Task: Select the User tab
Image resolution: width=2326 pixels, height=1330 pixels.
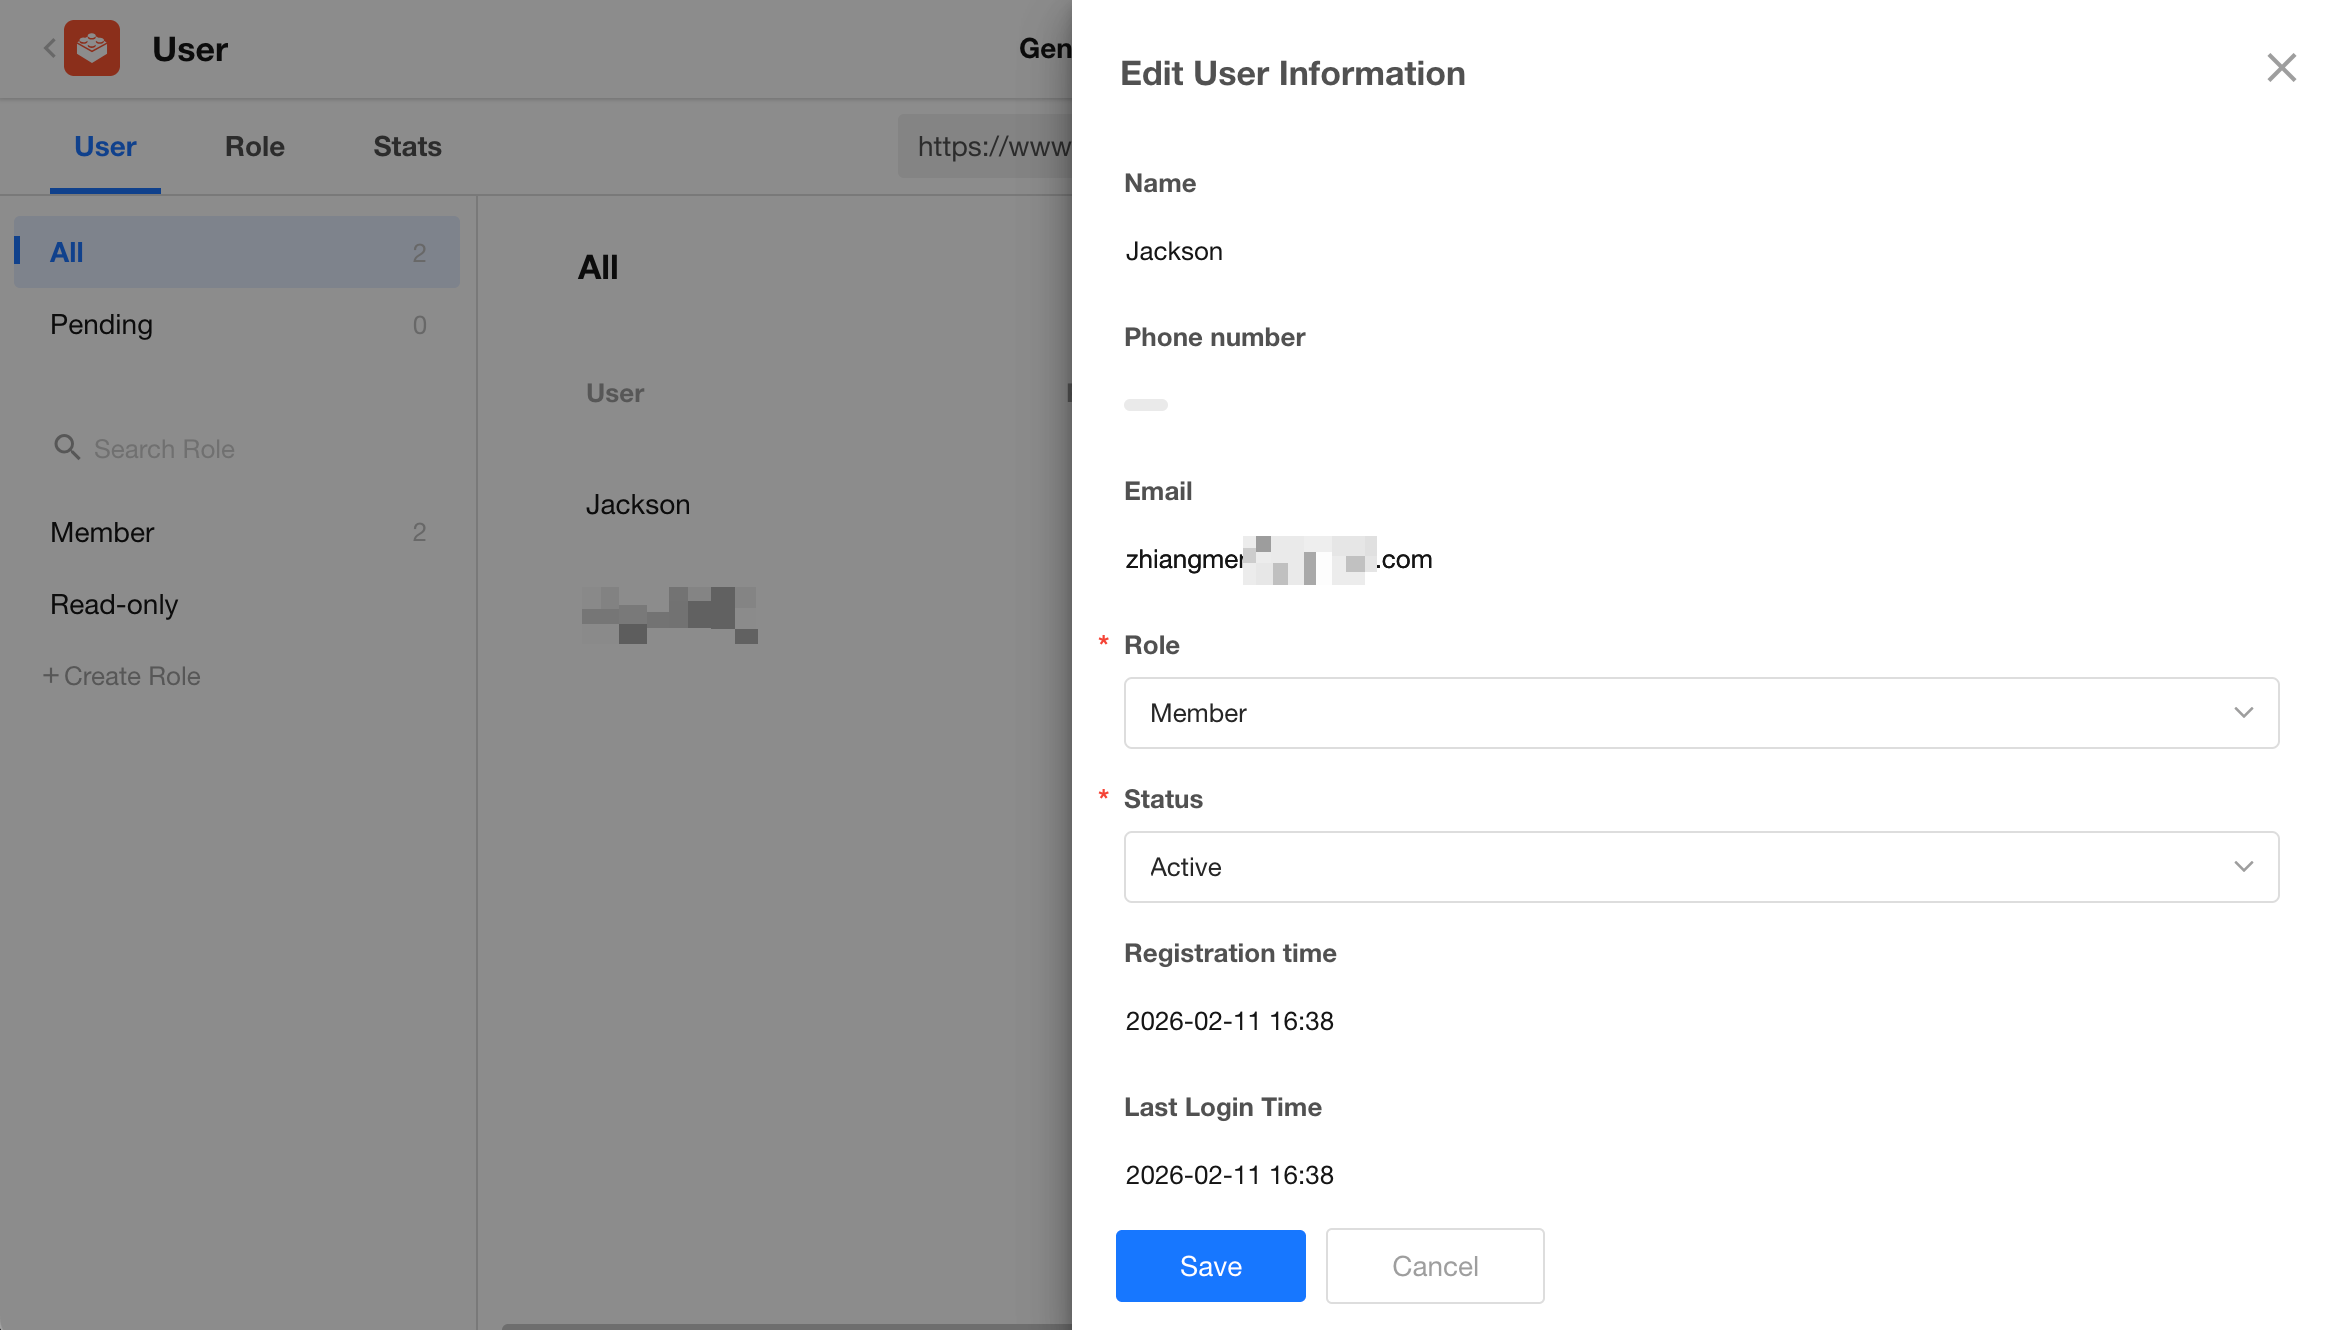Action: coord(105,147)
